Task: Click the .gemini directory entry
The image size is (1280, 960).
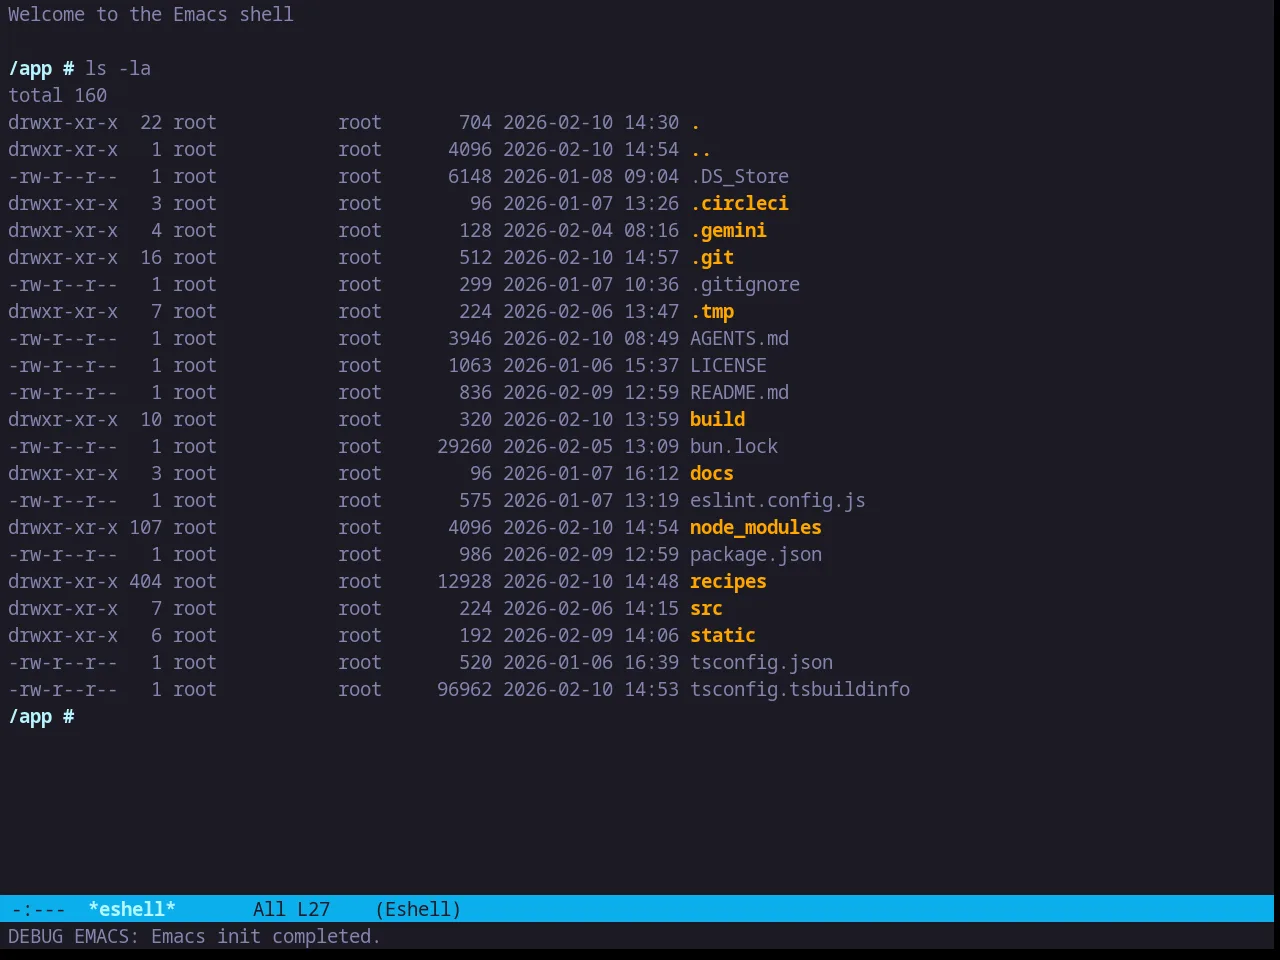Action: point(728,230)
